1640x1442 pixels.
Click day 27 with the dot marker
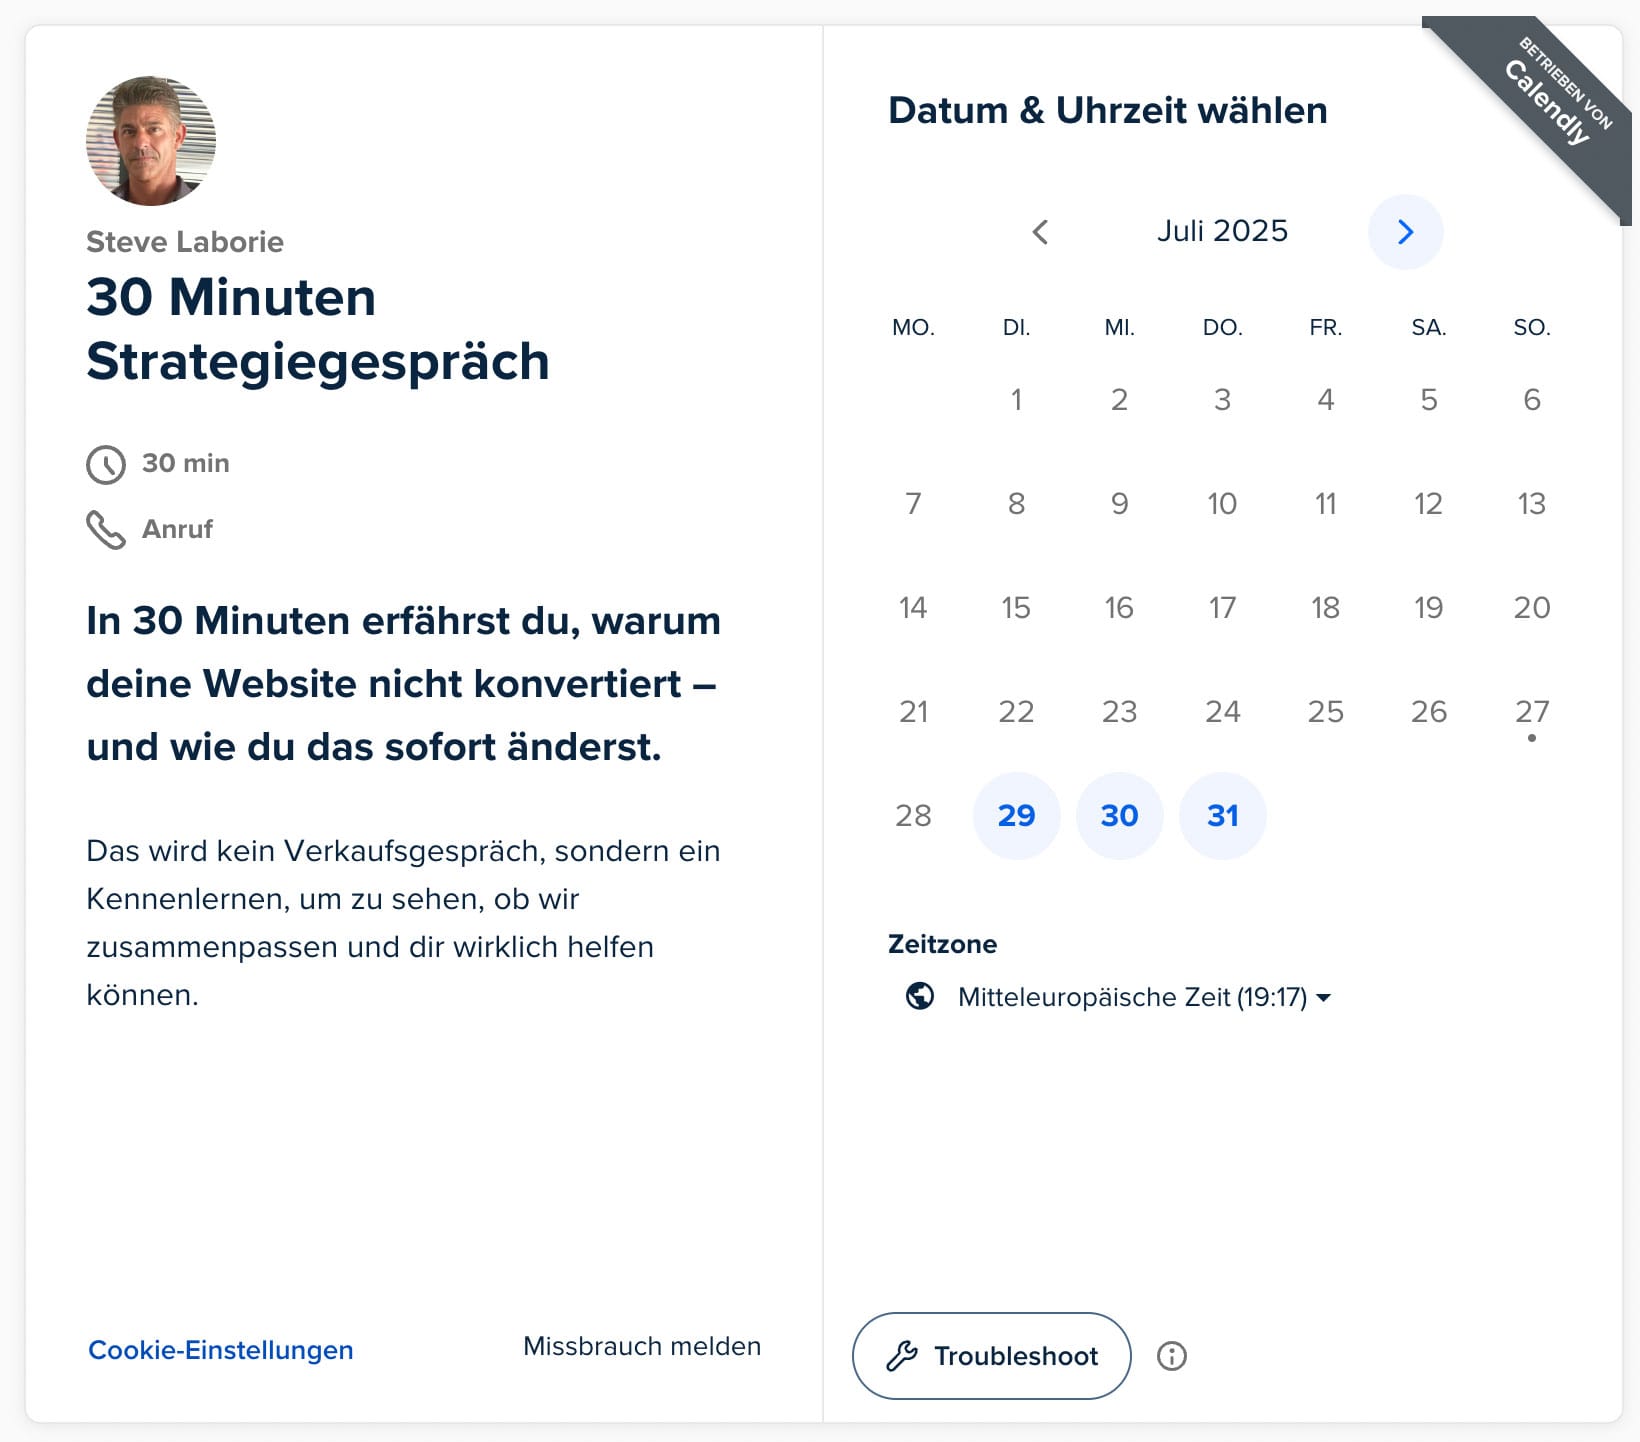(x=1531, y=712)
